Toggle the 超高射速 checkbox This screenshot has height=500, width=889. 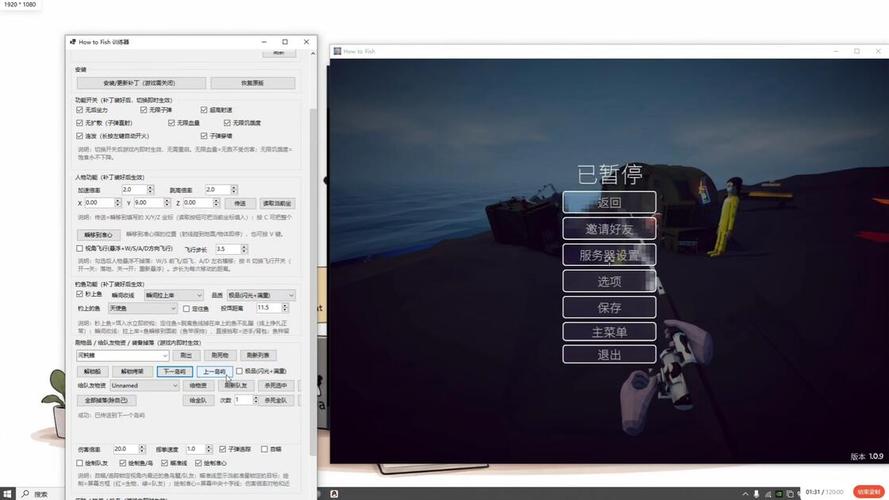[x=204, y=109]
